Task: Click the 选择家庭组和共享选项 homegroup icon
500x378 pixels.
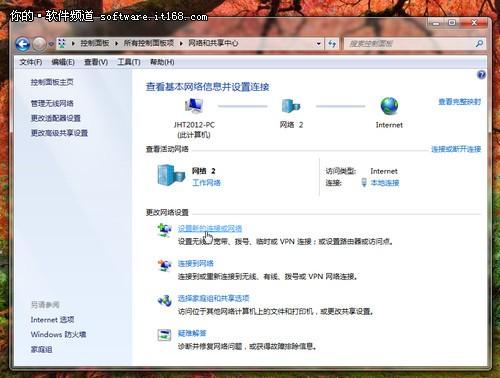Action: [164, 300]
